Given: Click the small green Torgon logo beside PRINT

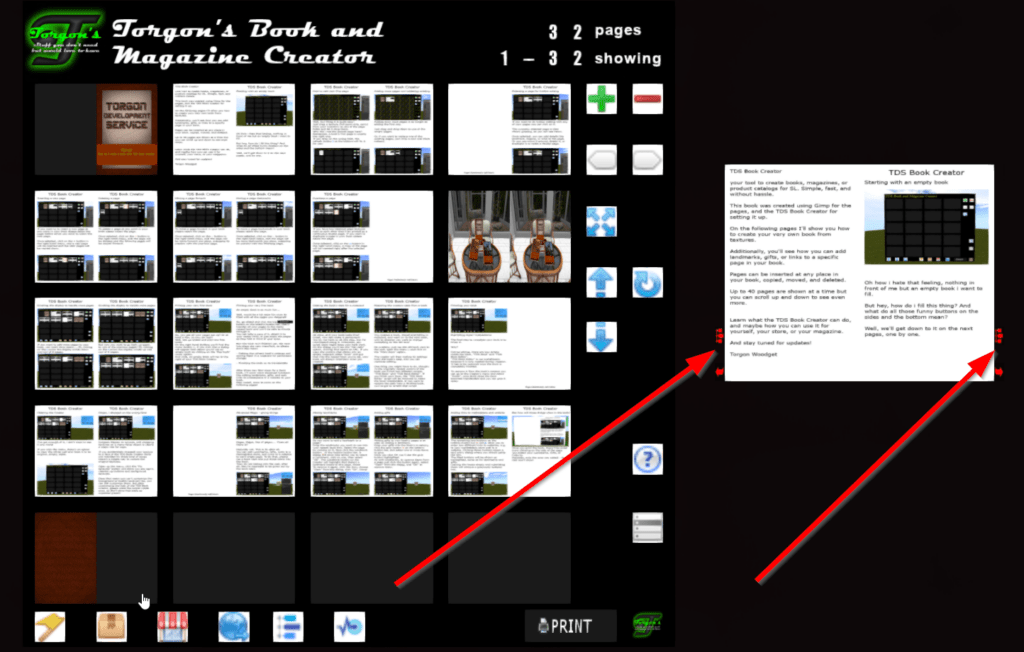Looking at the screenshot, I should 647,626.
